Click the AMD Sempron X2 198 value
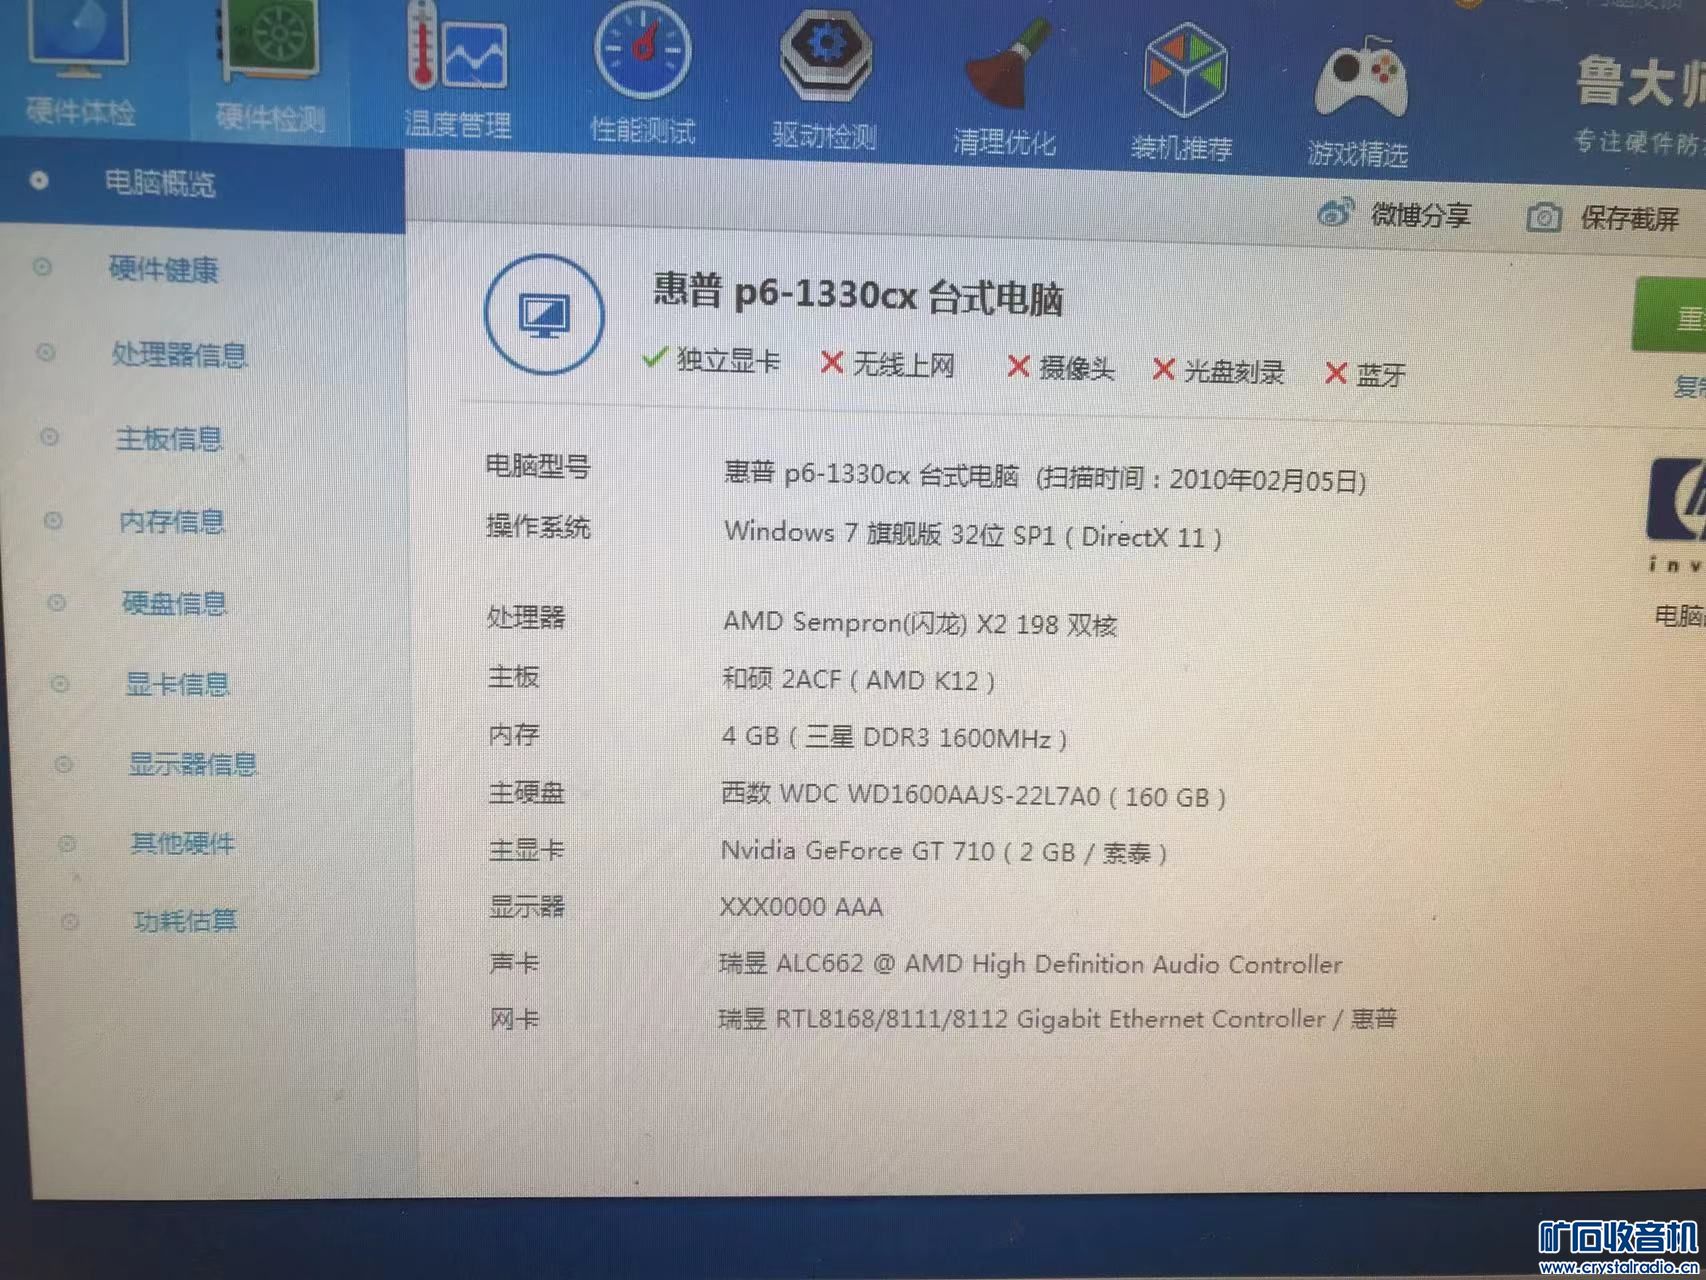 coord(919,624)
